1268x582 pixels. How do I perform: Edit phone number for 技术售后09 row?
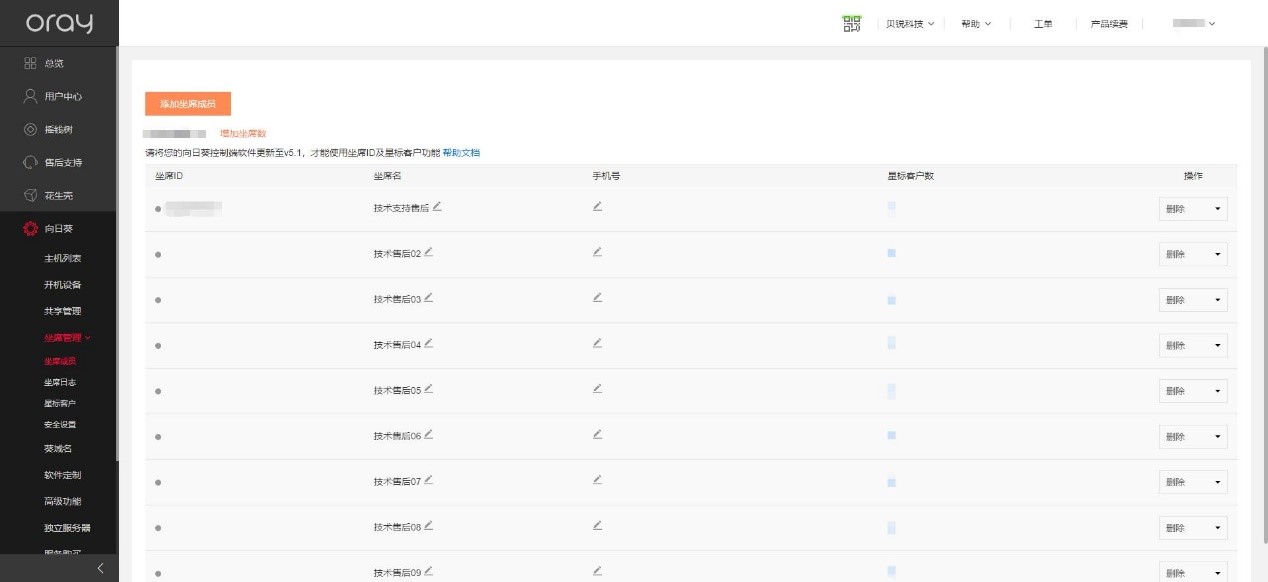[x=597, y=571]
